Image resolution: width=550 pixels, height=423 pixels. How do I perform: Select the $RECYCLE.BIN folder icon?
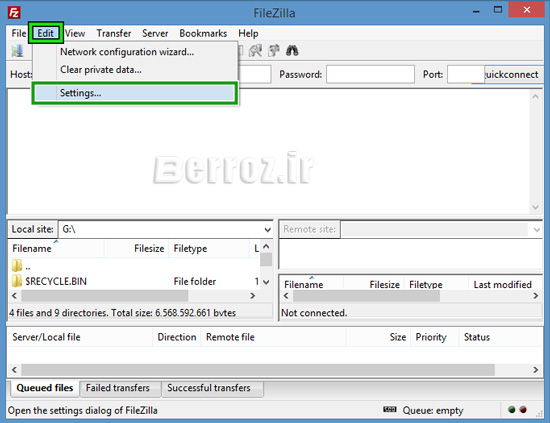(x=17, y=281)
